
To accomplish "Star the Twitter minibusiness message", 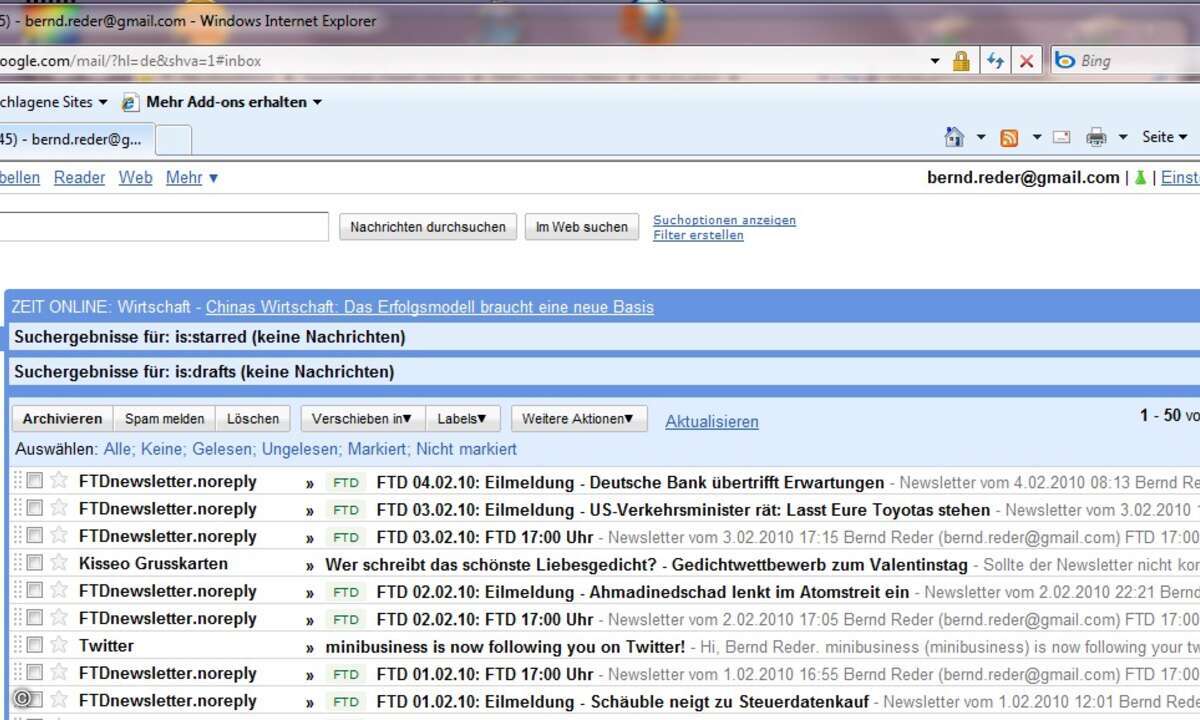I will (59, 645).
